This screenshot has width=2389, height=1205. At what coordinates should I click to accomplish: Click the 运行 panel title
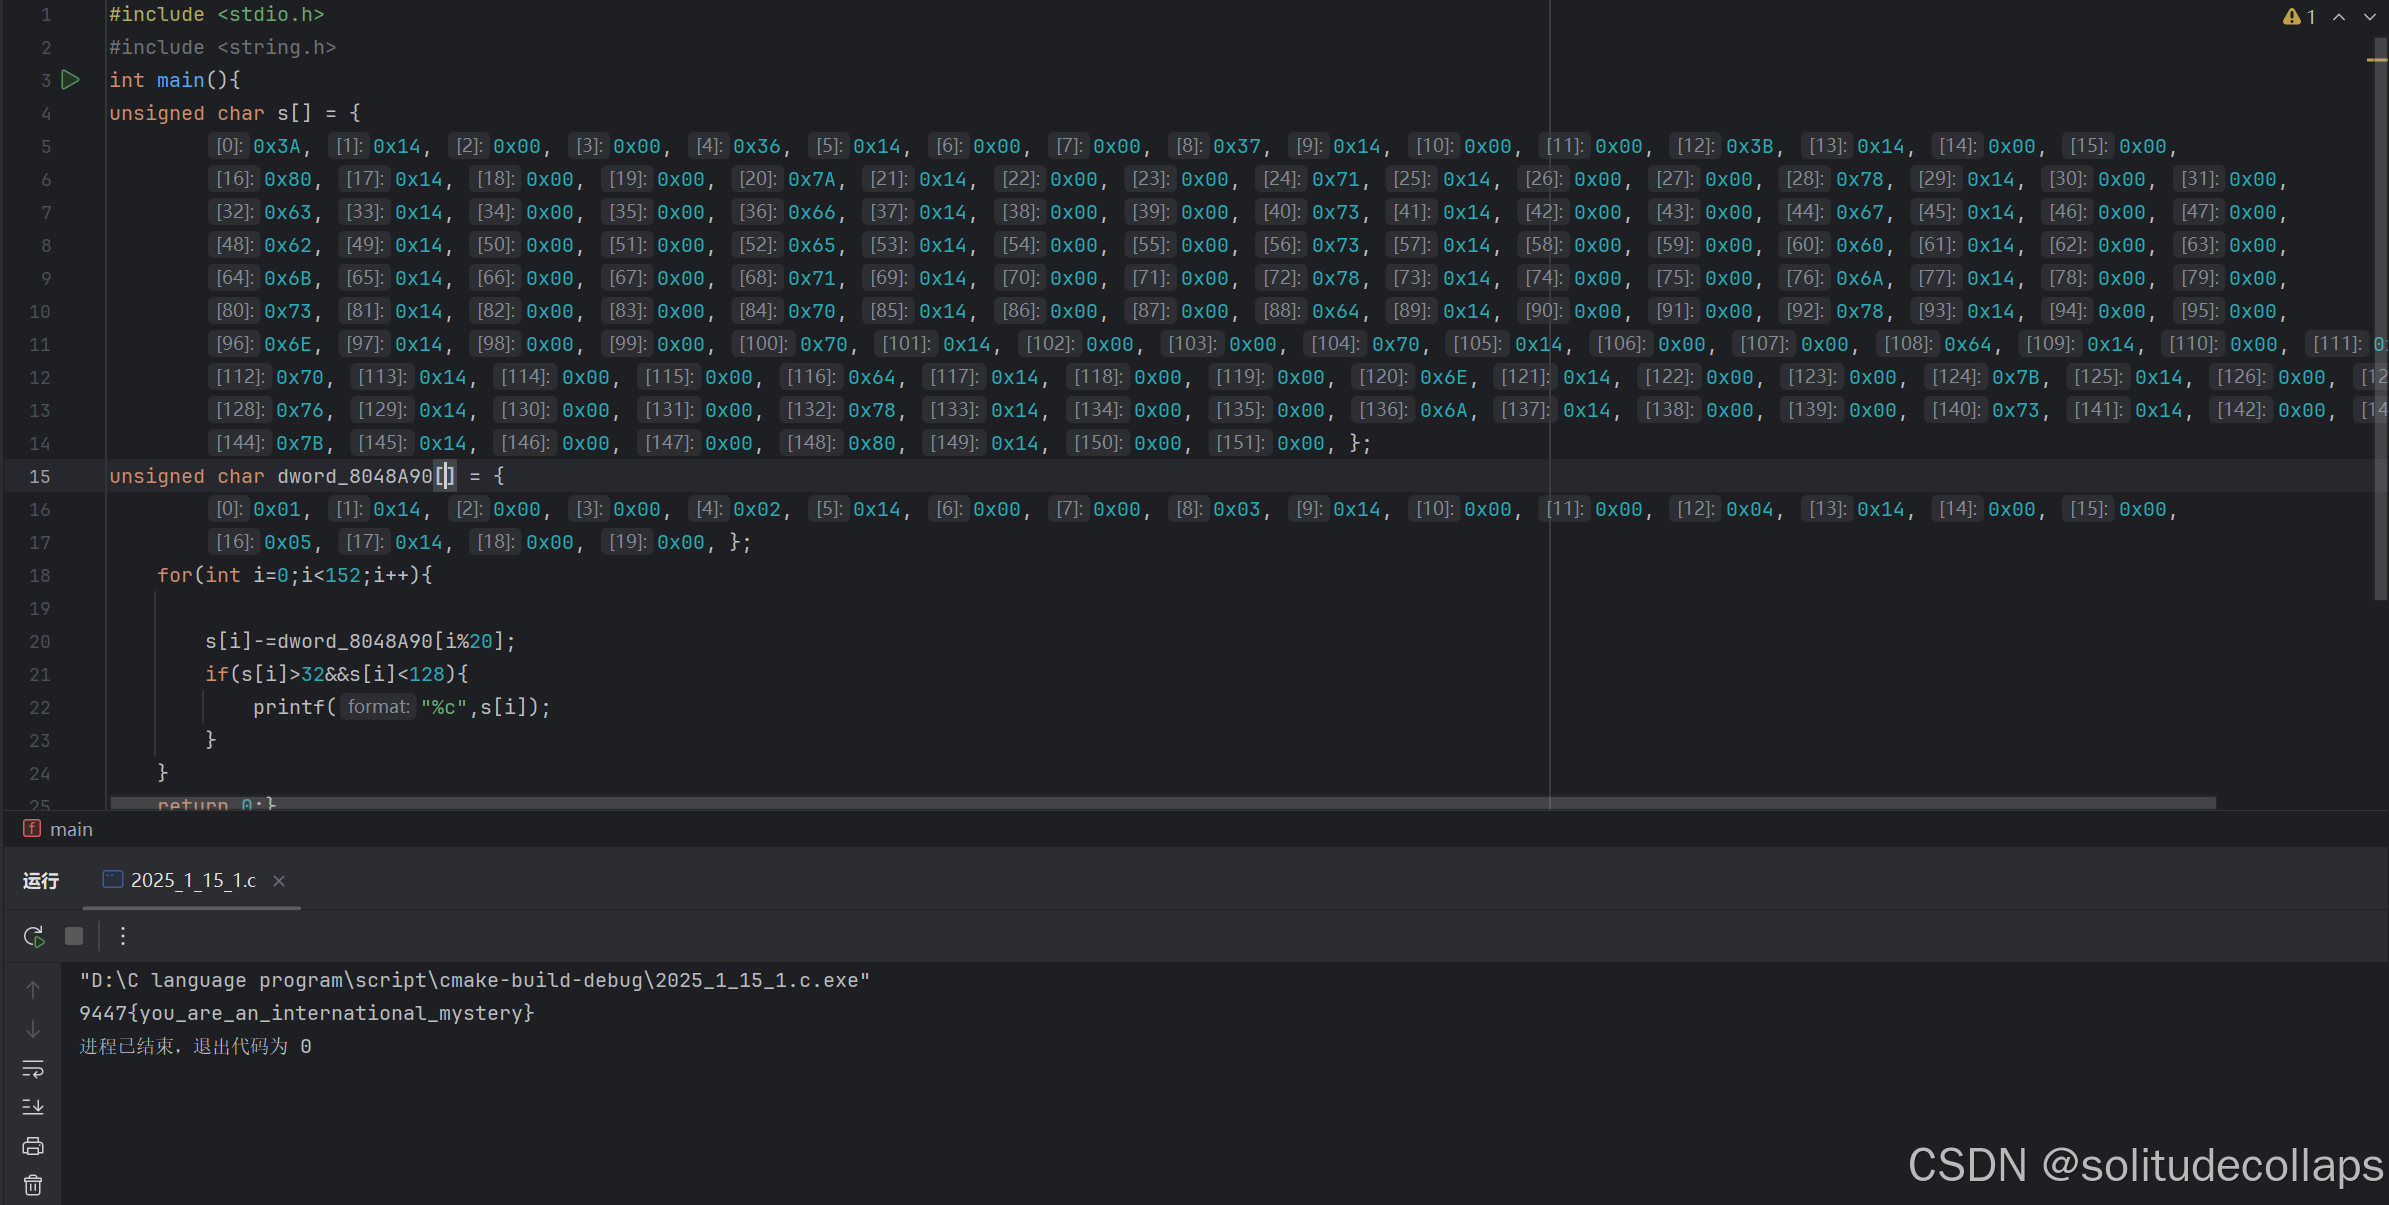coord(41,880)
